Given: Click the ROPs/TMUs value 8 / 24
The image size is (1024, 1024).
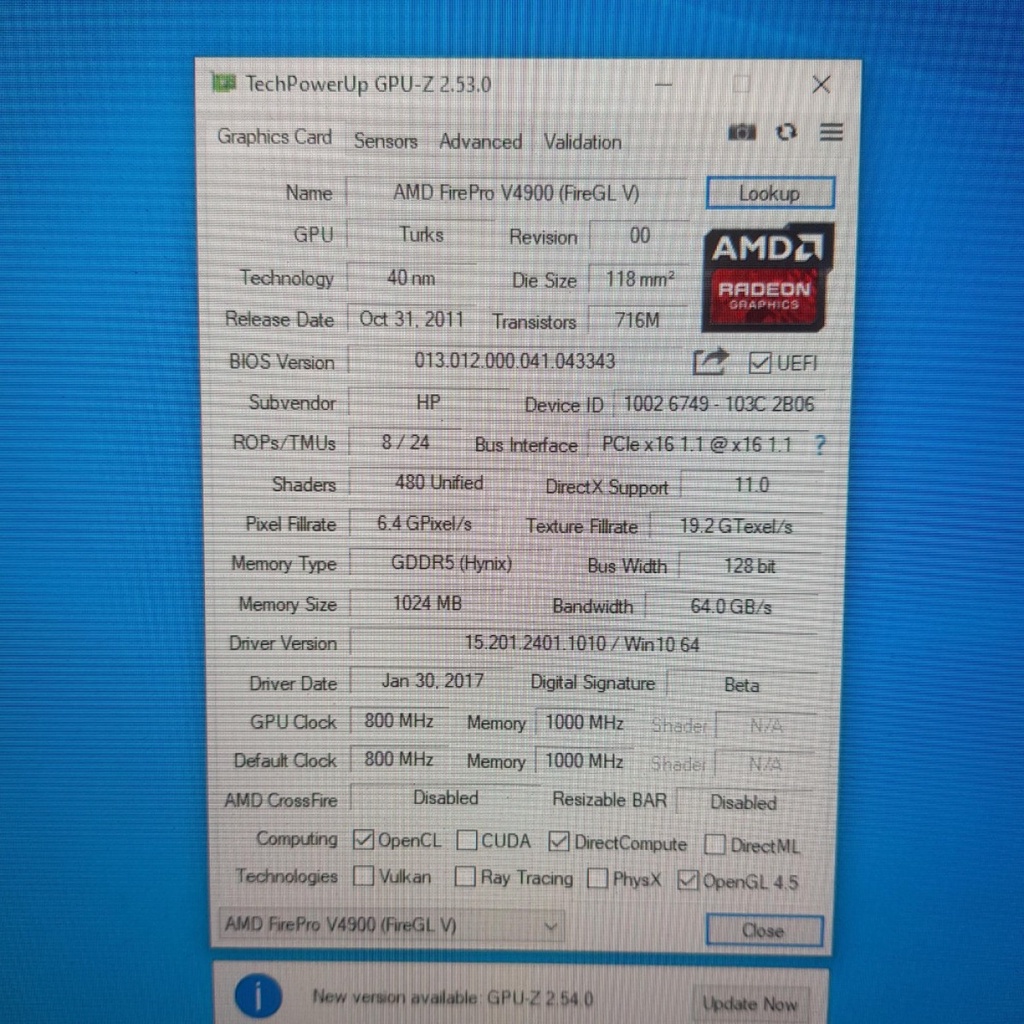Looking at the screenshot, I should click(406, 443).
